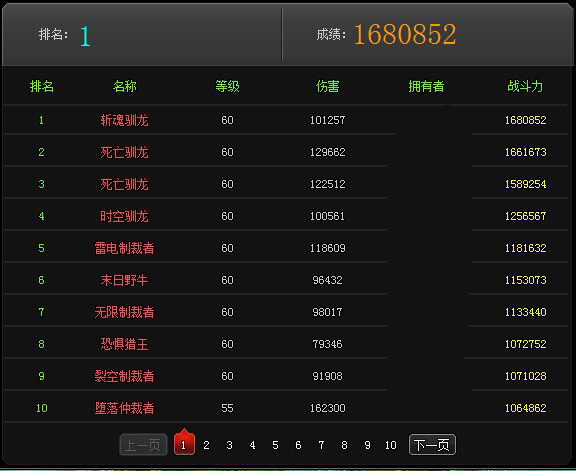Select 死亡驯龙 in rank 3 row
Image resolution: width=576 pixels, height=471 pixels.
point(125,184)
